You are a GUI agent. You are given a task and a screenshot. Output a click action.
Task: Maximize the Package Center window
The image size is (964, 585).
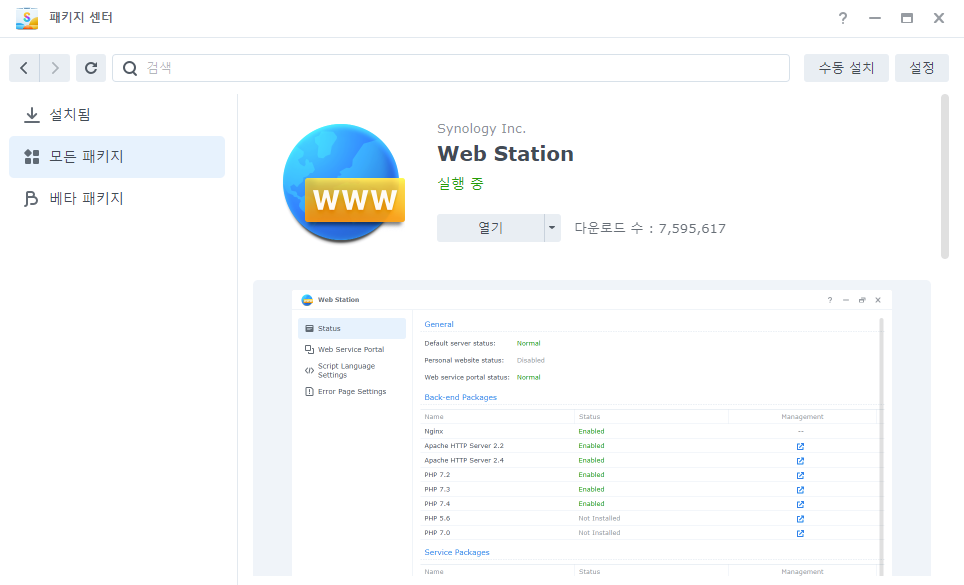click(x=907, y=18)
